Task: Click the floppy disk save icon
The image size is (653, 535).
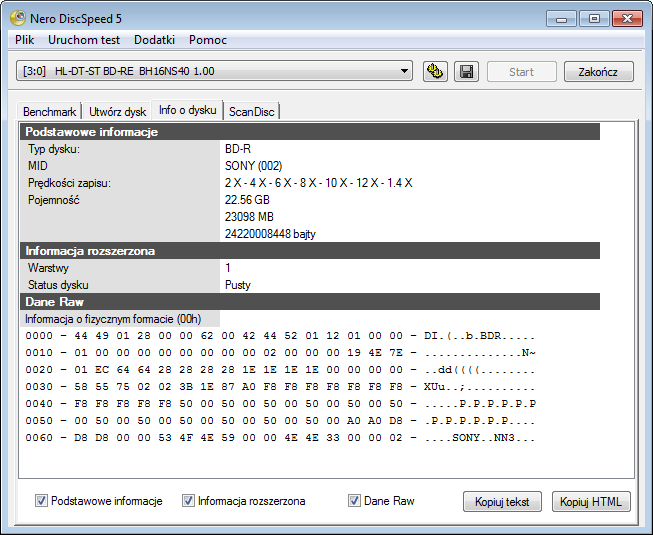Action: coord(466,72)
